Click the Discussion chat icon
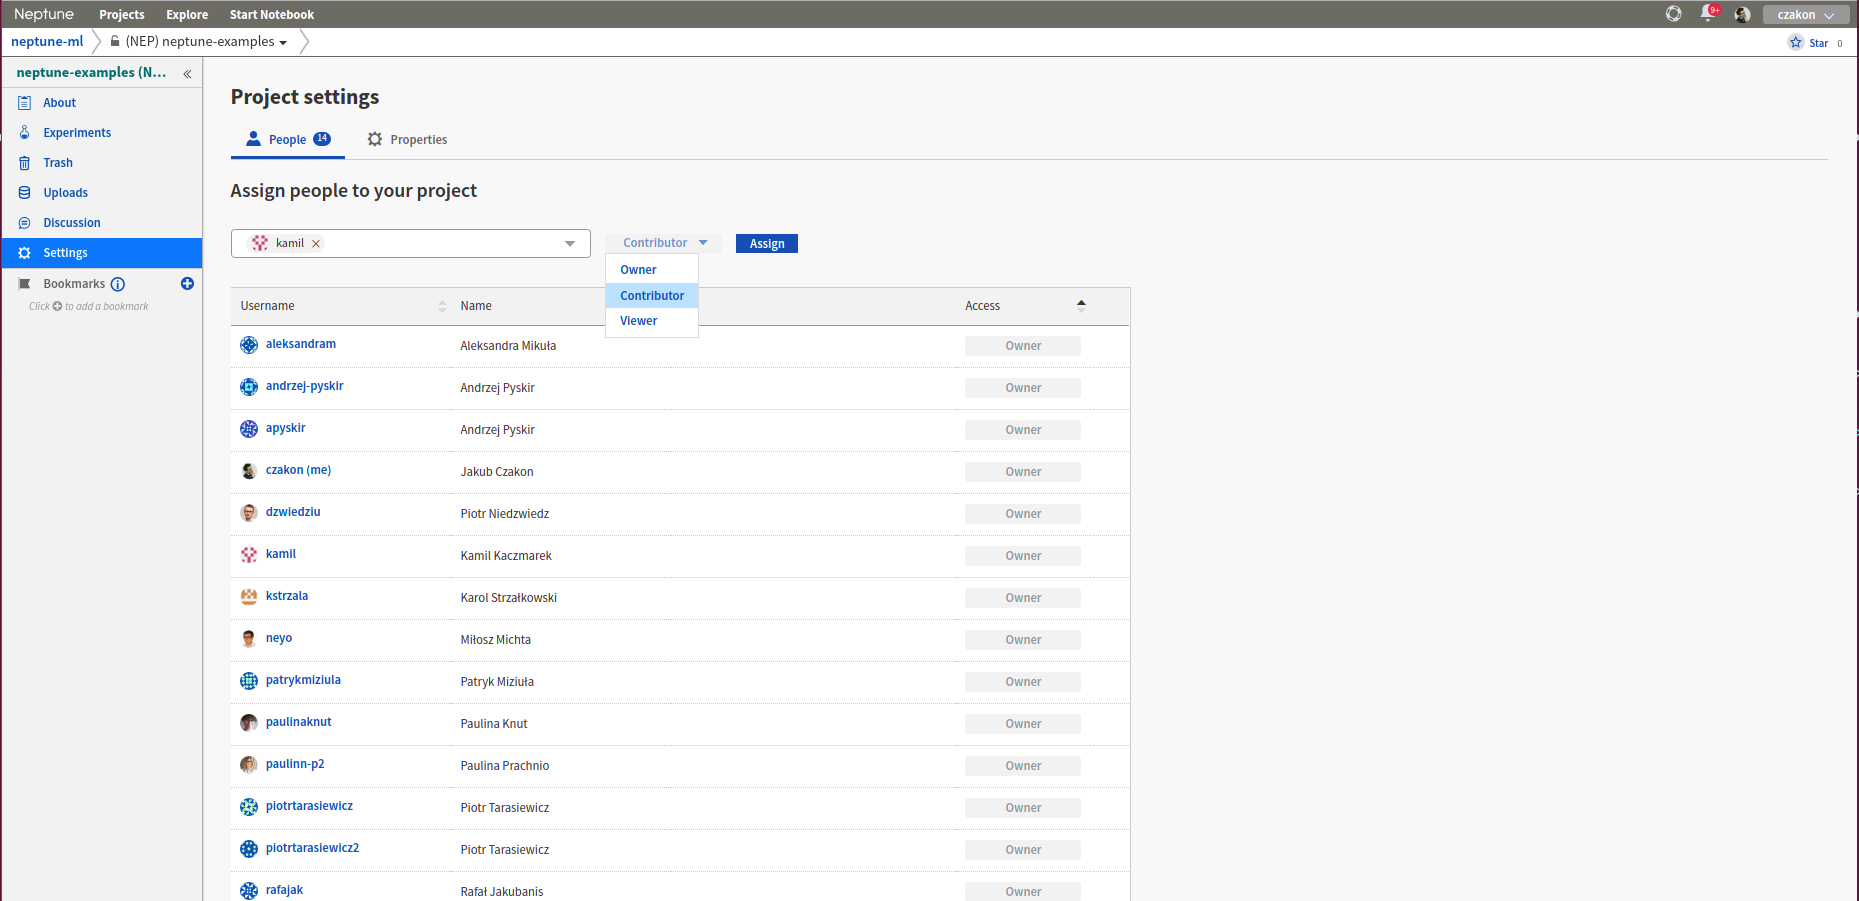The image size is (1859, 901). (25, 223)
